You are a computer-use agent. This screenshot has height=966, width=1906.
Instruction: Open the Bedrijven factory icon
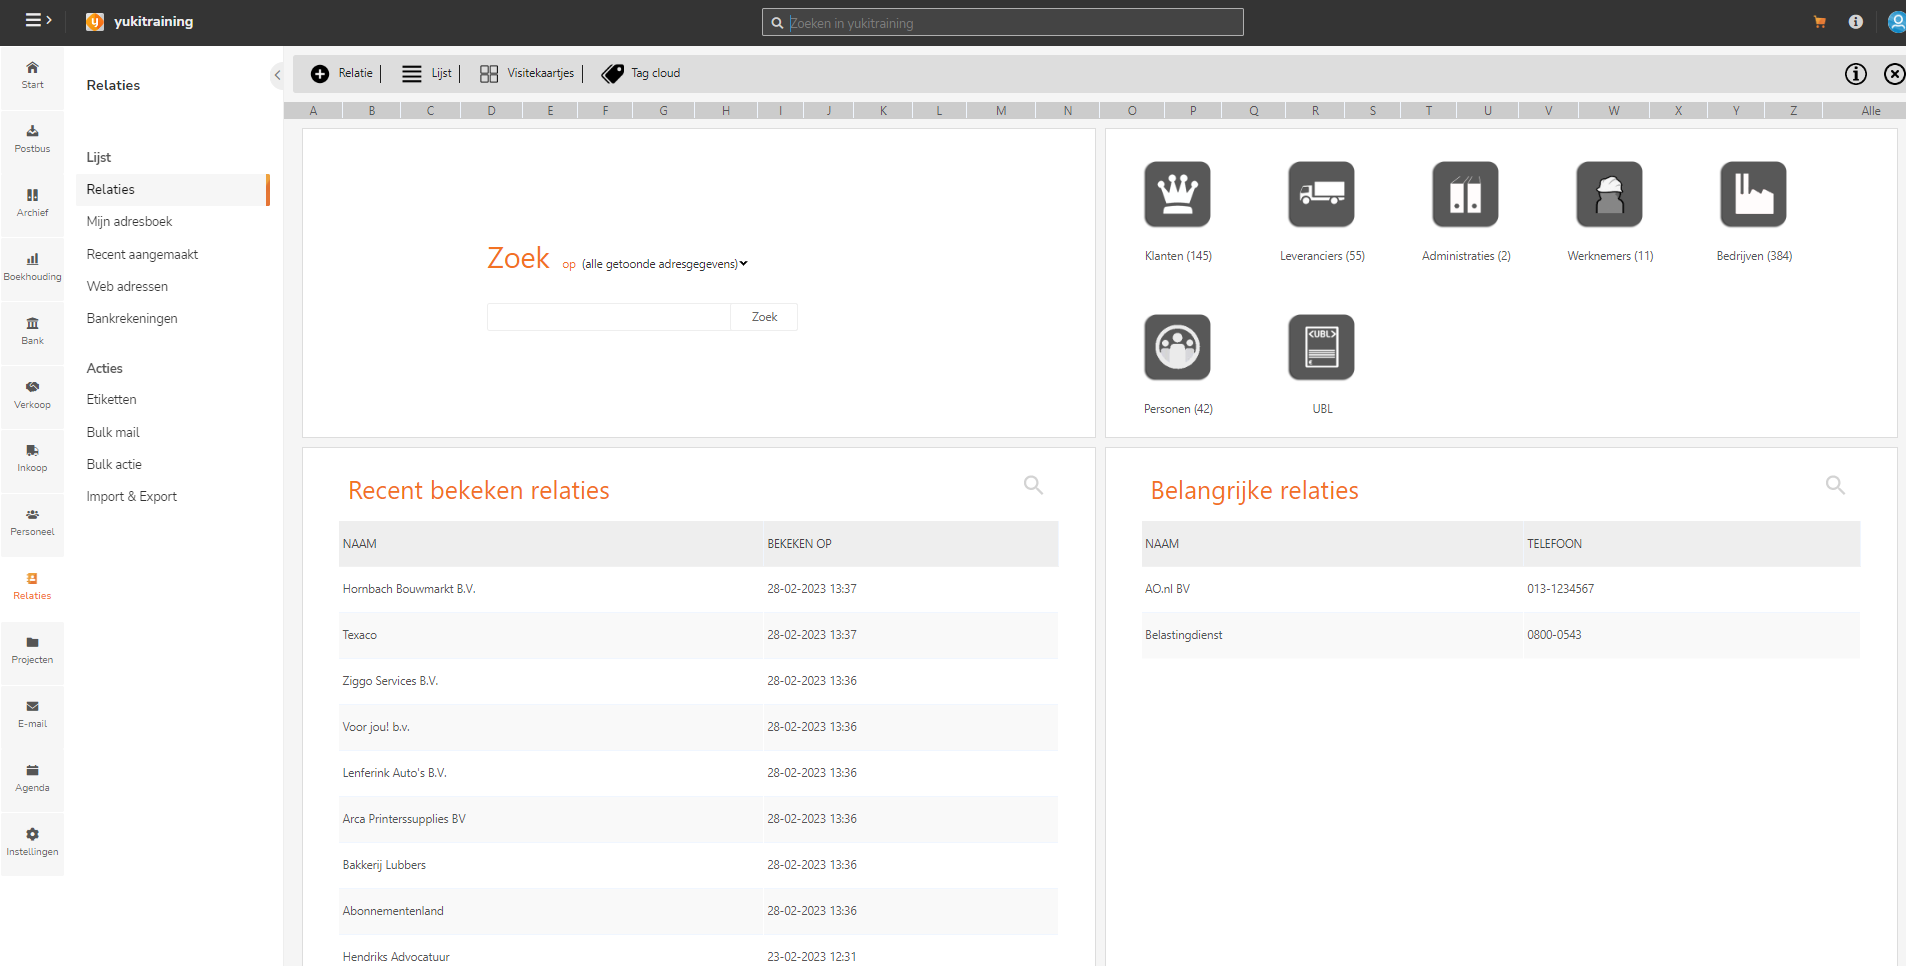coord(1753,195)
